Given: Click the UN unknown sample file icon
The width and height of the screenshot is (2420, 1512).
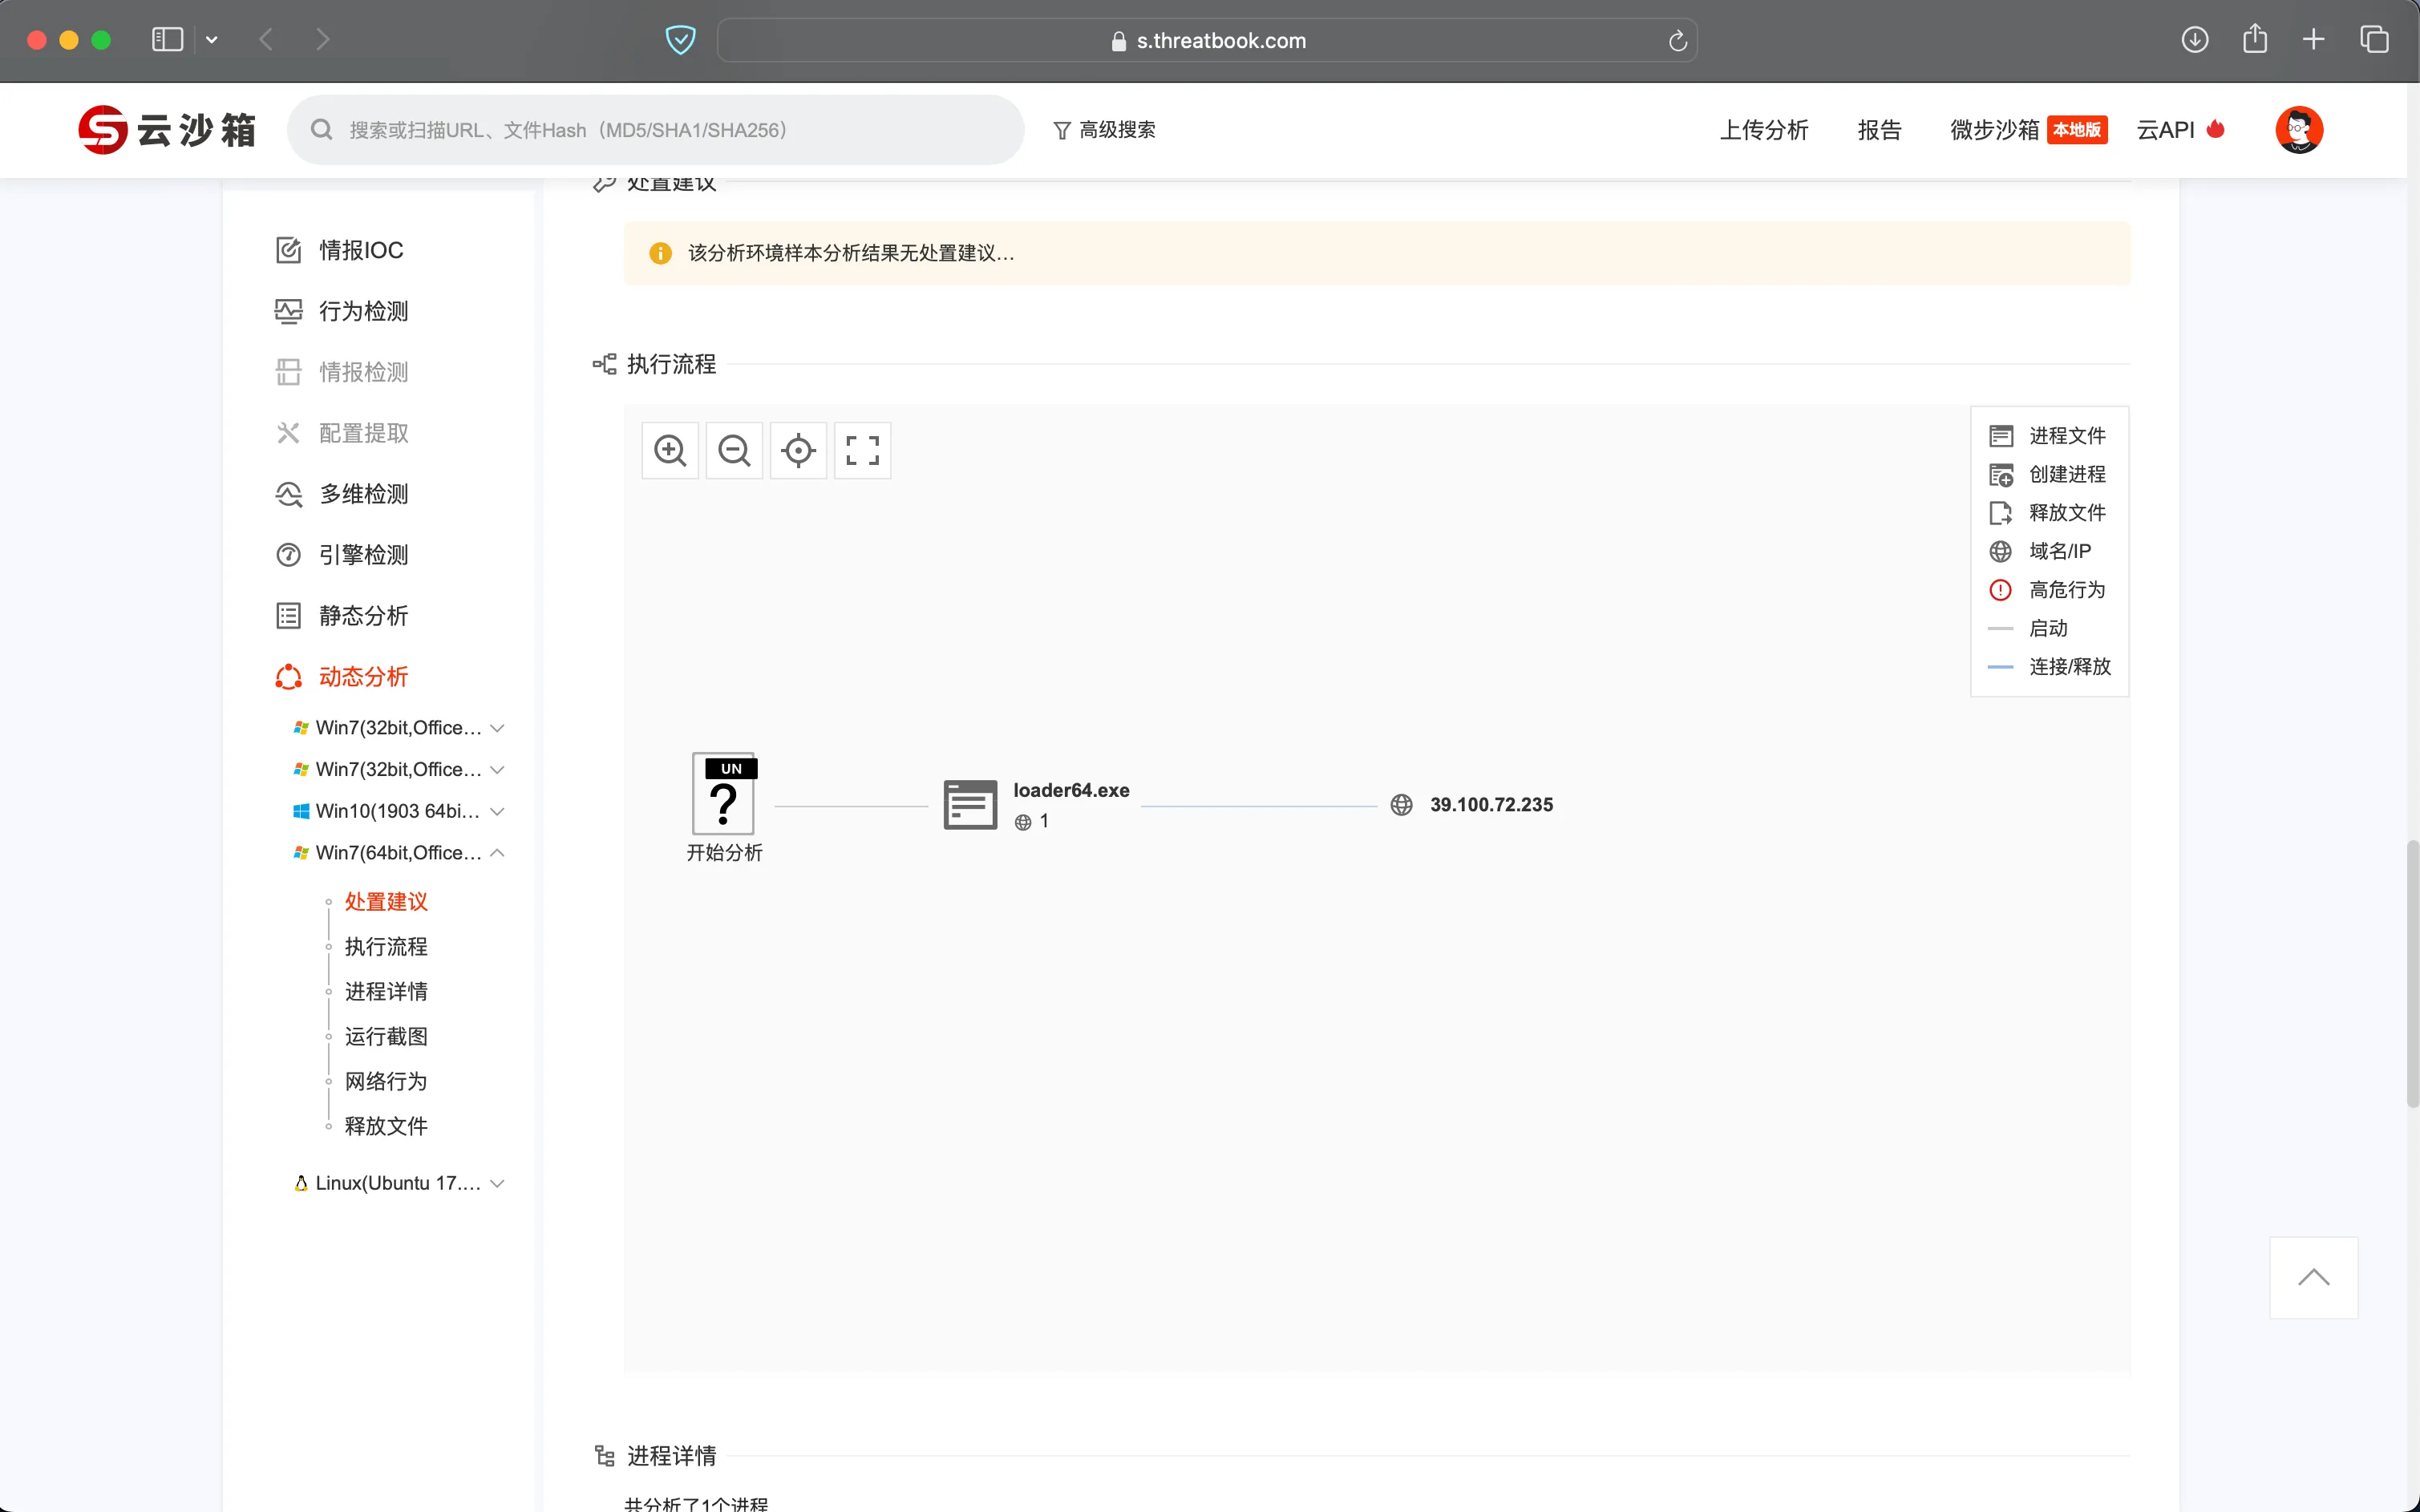Looking at the screenshot, I should point(724,794).
